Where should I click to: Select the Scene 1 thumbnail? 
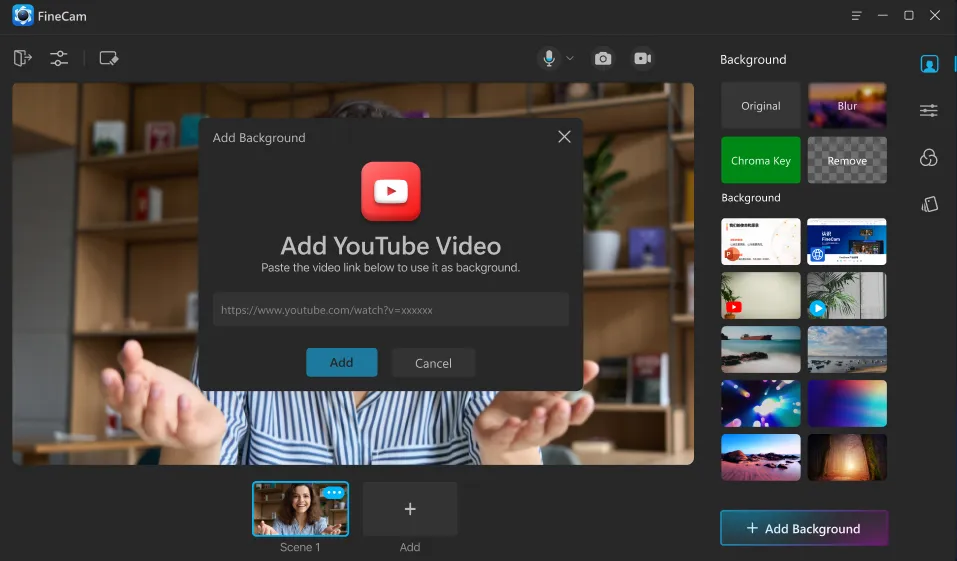pyautogui.click(x=300, y=509)
